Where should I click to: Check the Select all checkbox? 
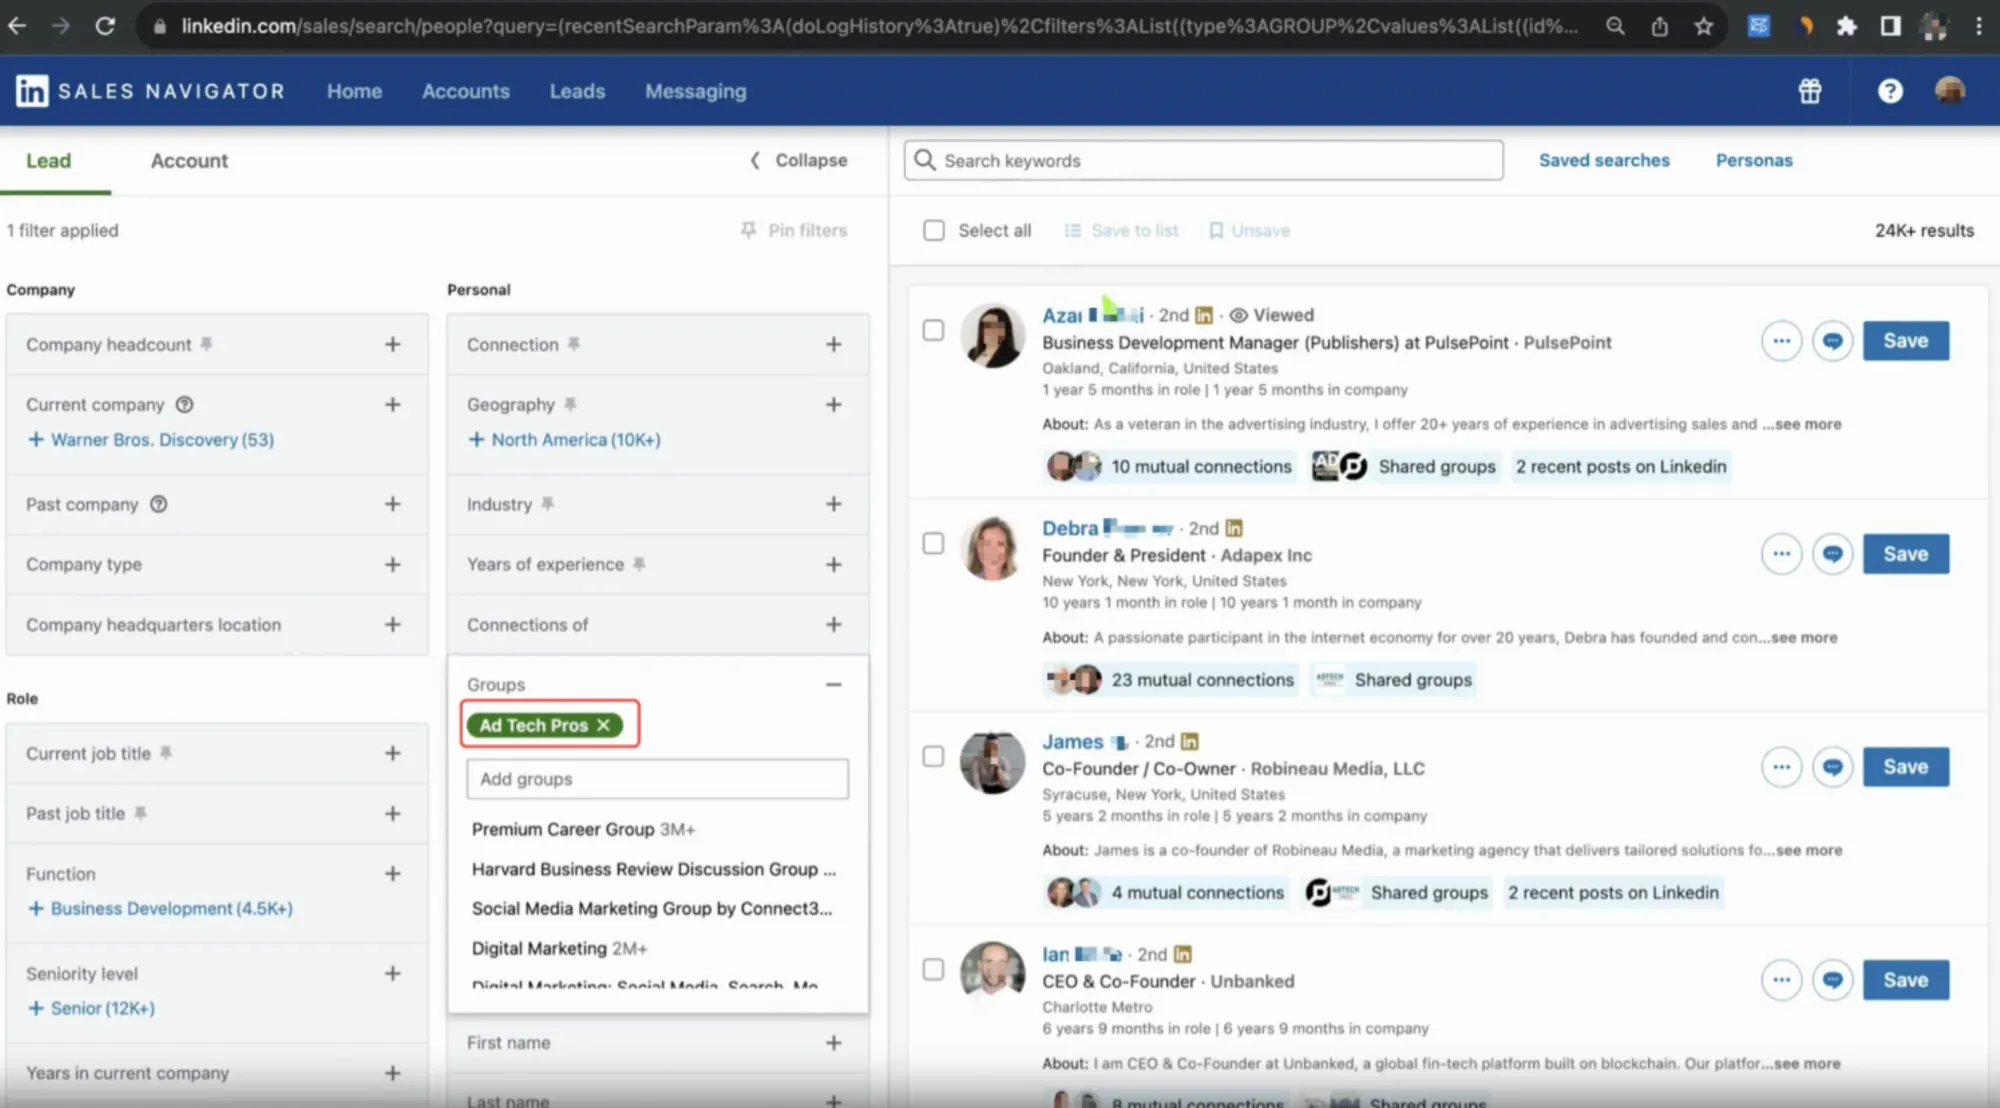tap(934, 230)
